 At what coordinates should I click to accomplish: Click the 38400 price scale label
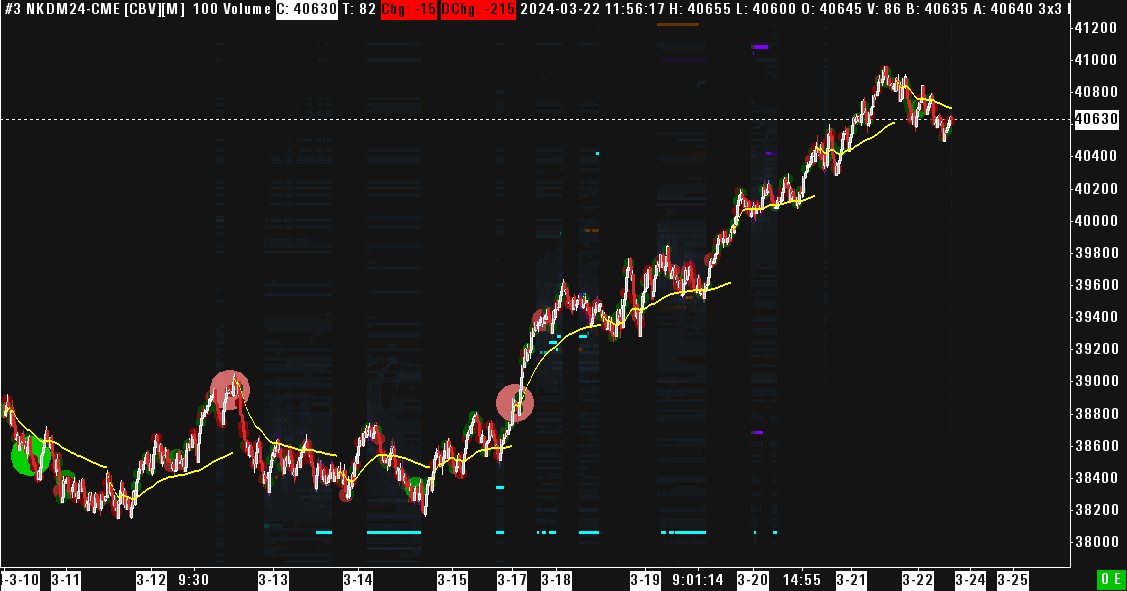pyautogui.click(x=1095, y=478)
